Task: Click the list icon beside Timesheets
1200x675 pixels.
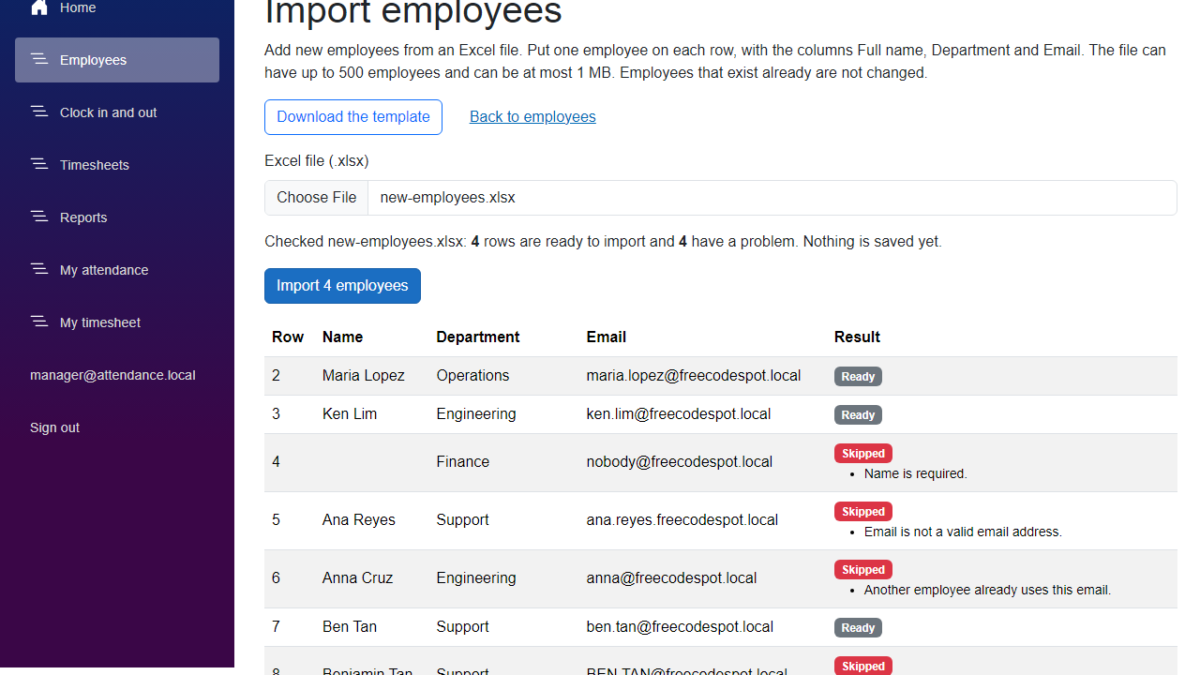Action: (x=39, y=165)
